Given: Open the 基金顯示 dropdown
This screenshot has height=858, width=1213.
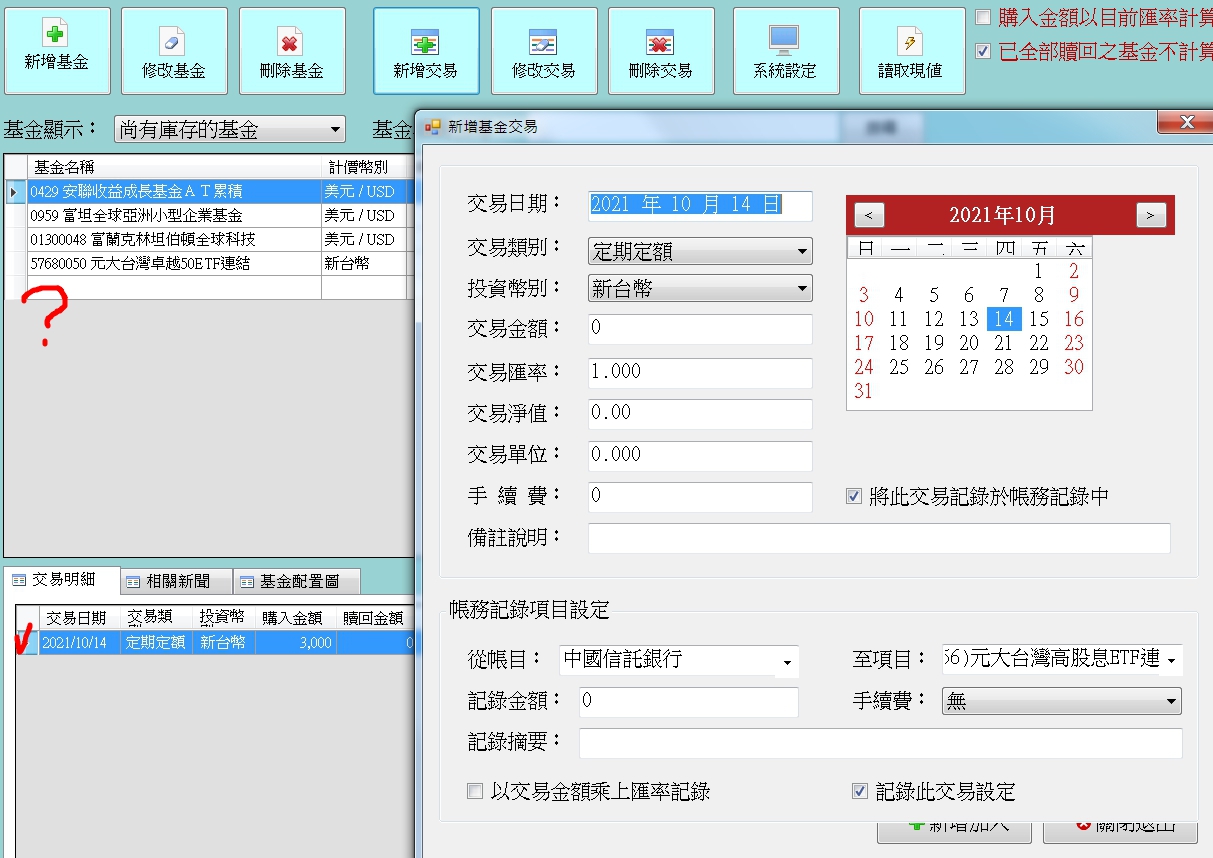Looking at the screenshot, I should tap(230, 130).
